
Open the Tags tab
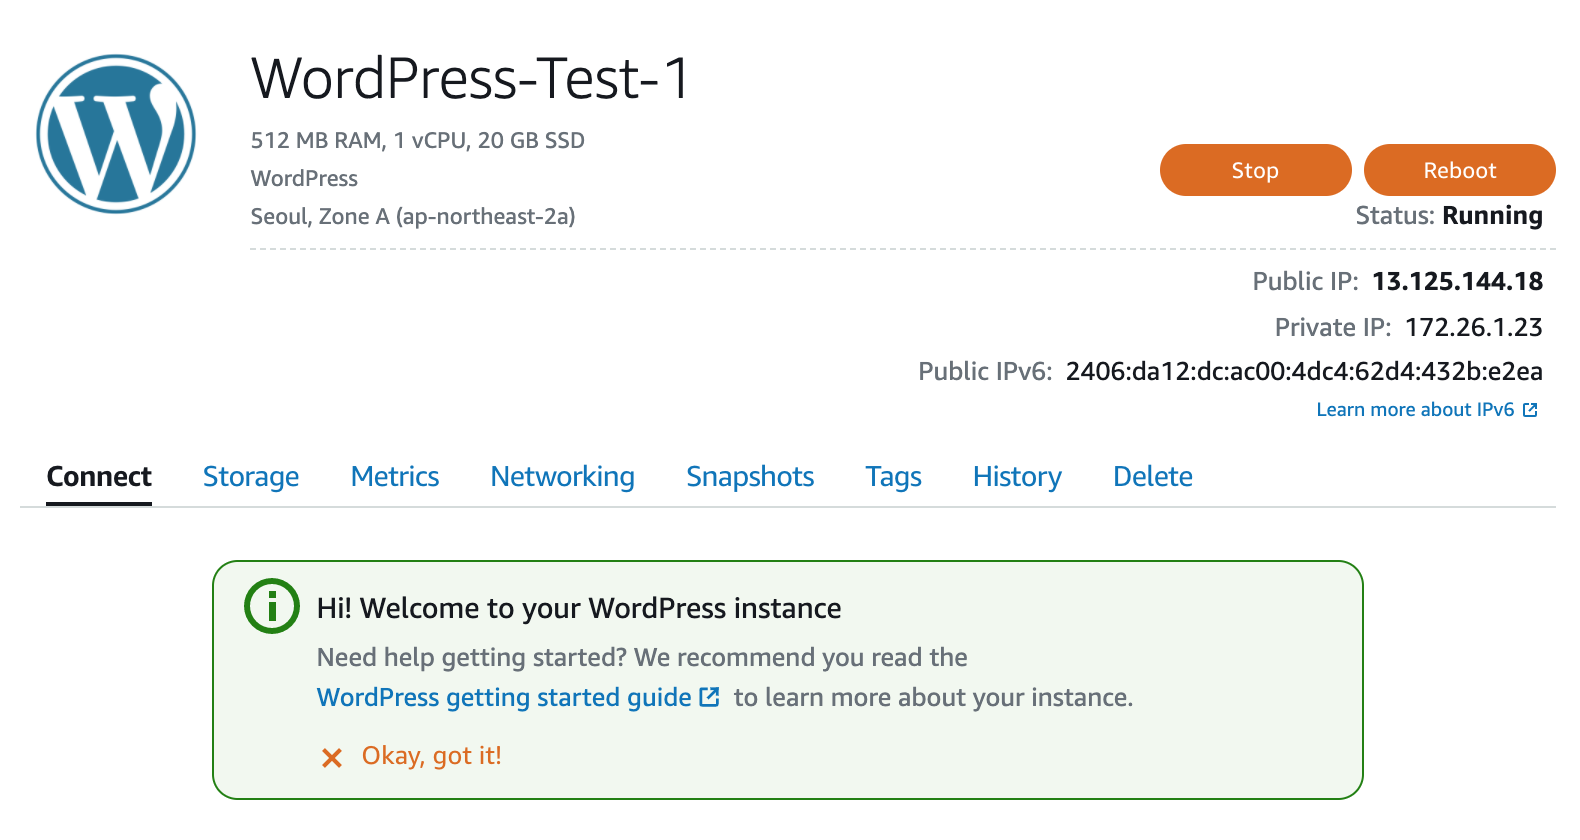click(894, 477)
